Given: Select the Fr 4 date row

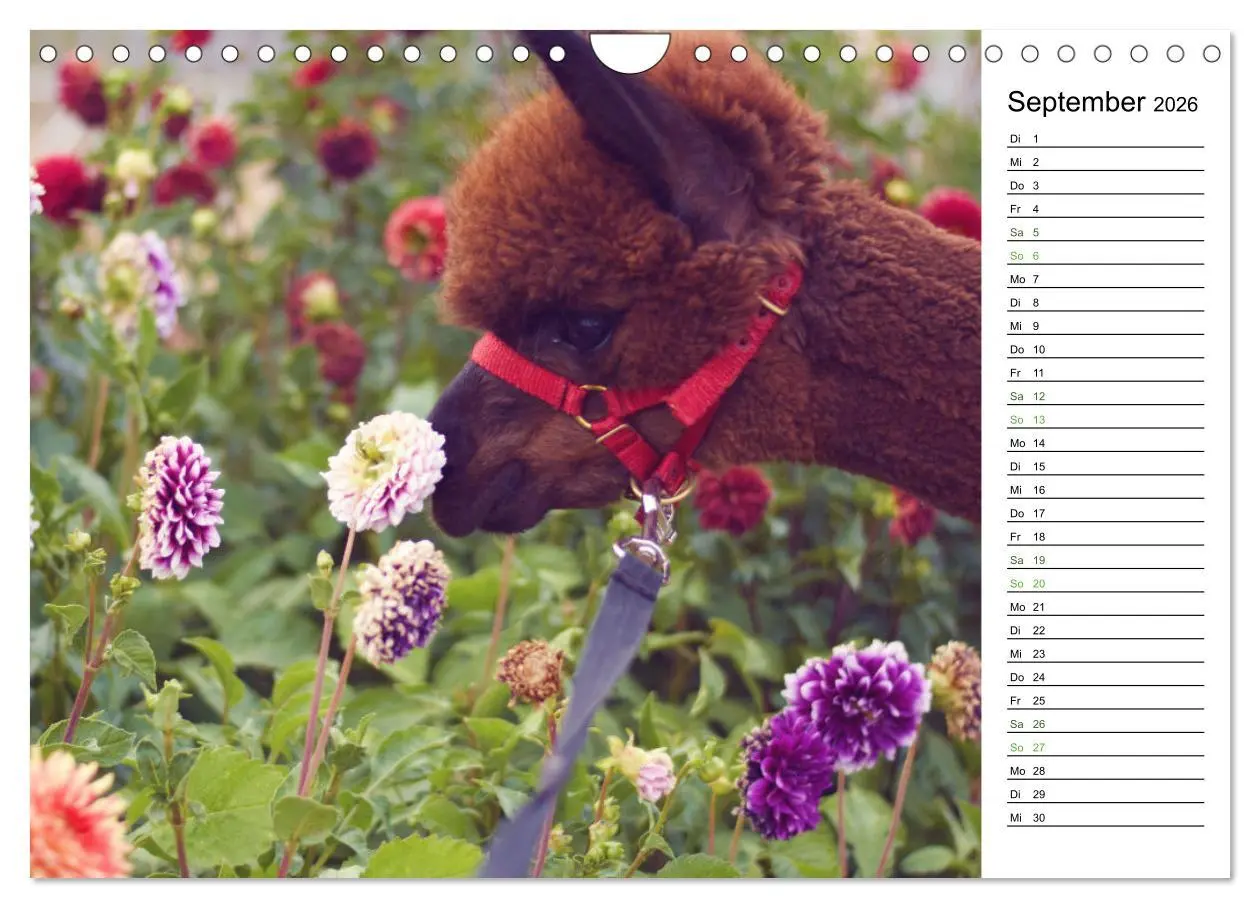Looking at the screenshot, I should click(x=1105, y=207).
